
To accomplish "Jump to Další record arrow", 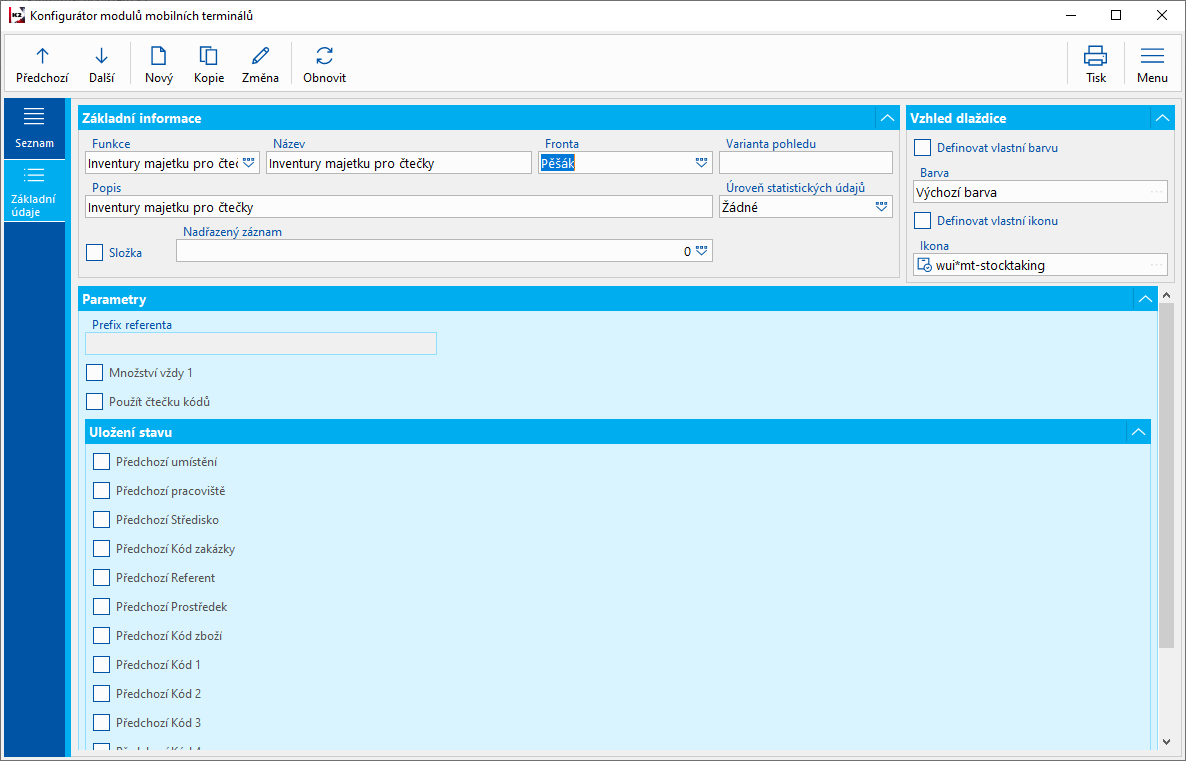I will [x=101, y=64].
